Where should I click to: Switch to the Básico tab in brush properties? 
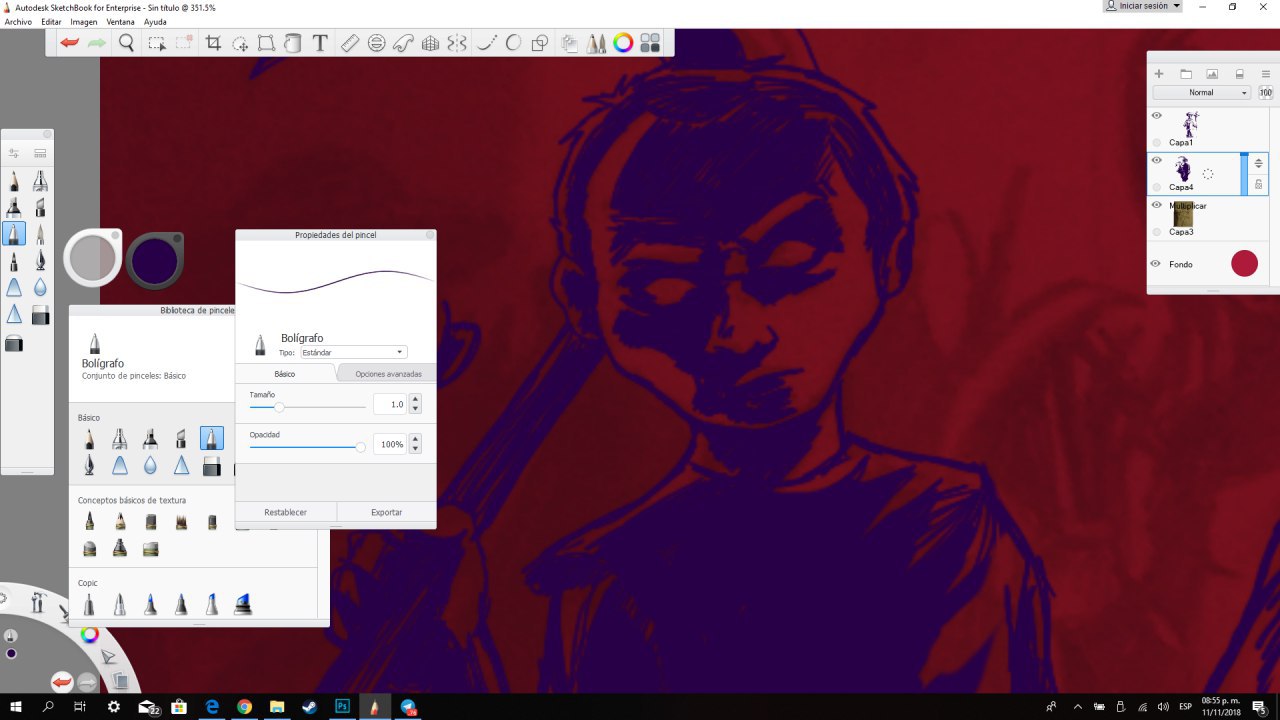(285, 374)
